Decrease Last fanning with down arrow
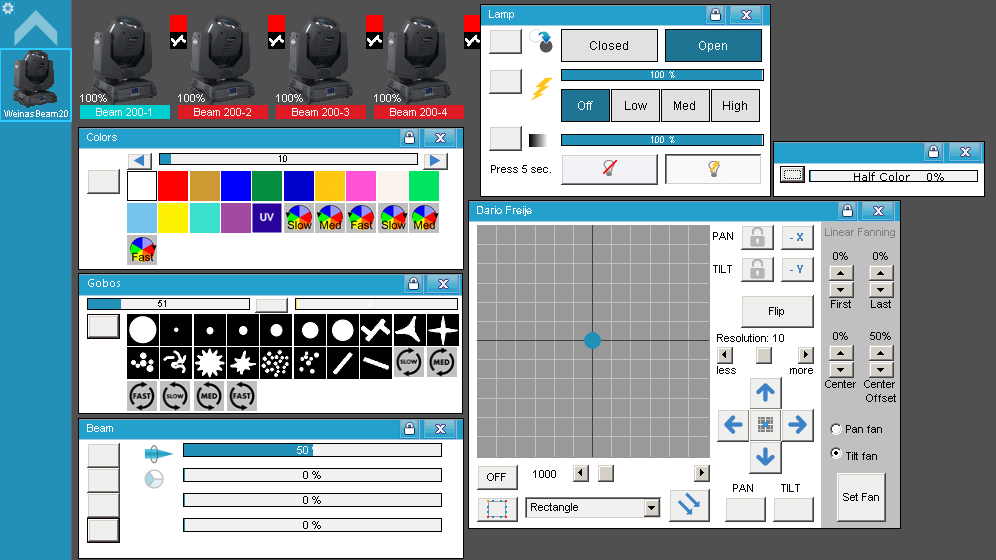The height and width of the screenshot is (560, 996). coord(880,290)
